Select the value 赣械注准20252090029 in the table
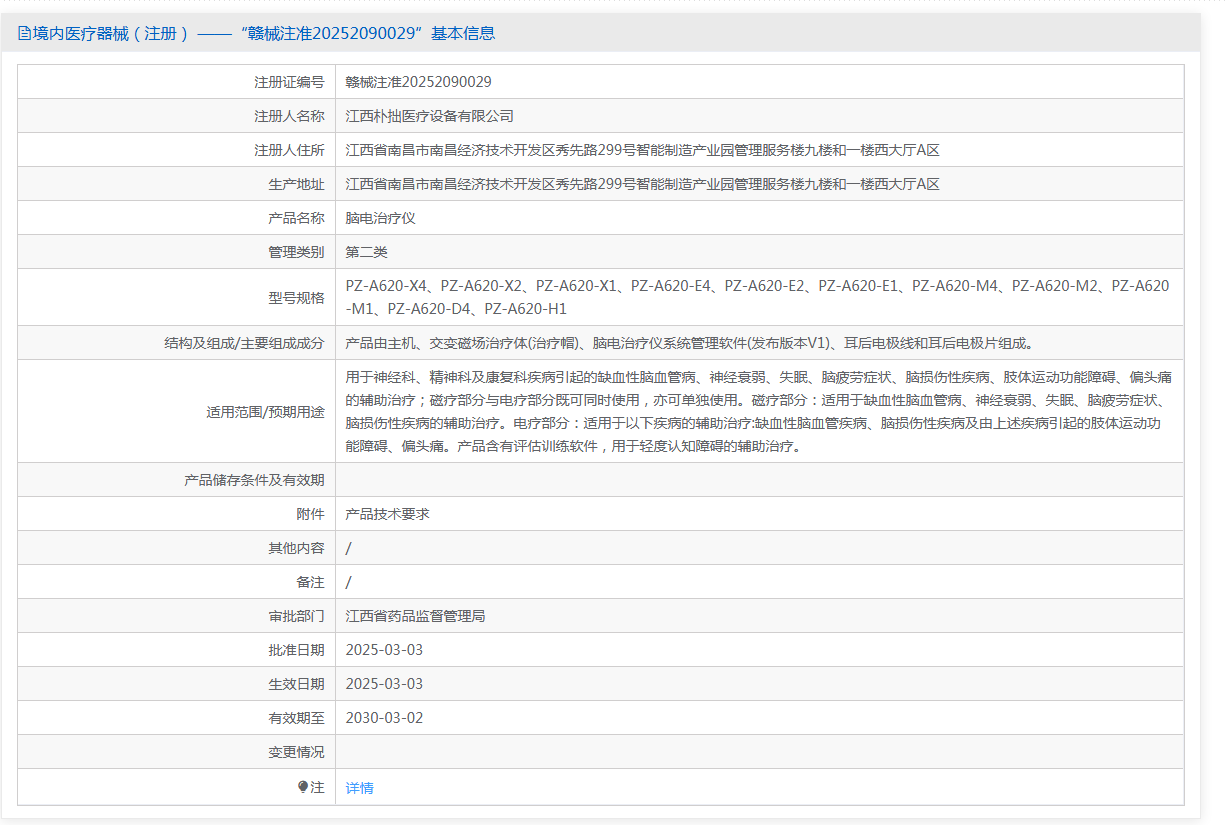This screenshot has height=825, width=1226. tap(418, 82)
